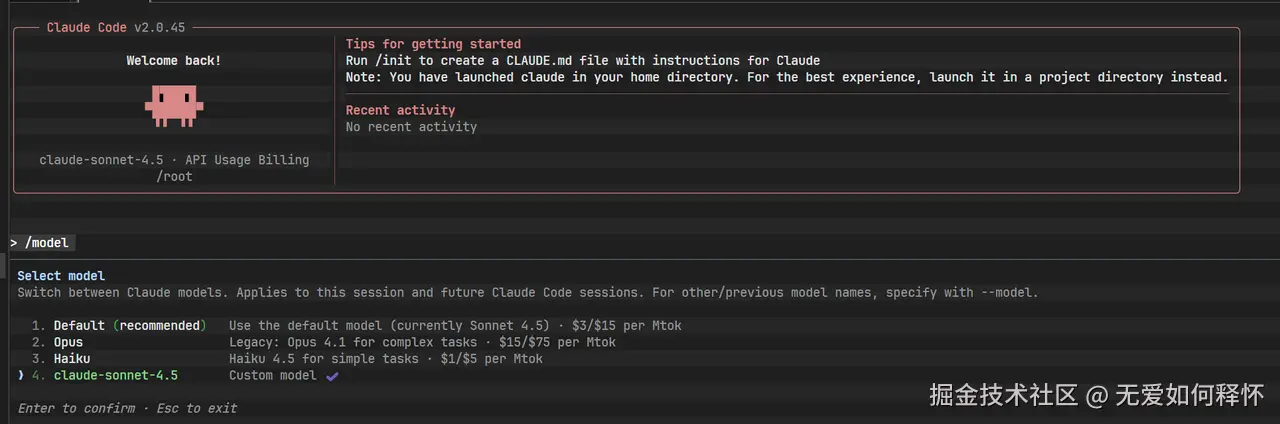Image resolution: width=1280 pixels, height=424 pixels.
Task: Select the Opus model option
Action: pos(68,342)
